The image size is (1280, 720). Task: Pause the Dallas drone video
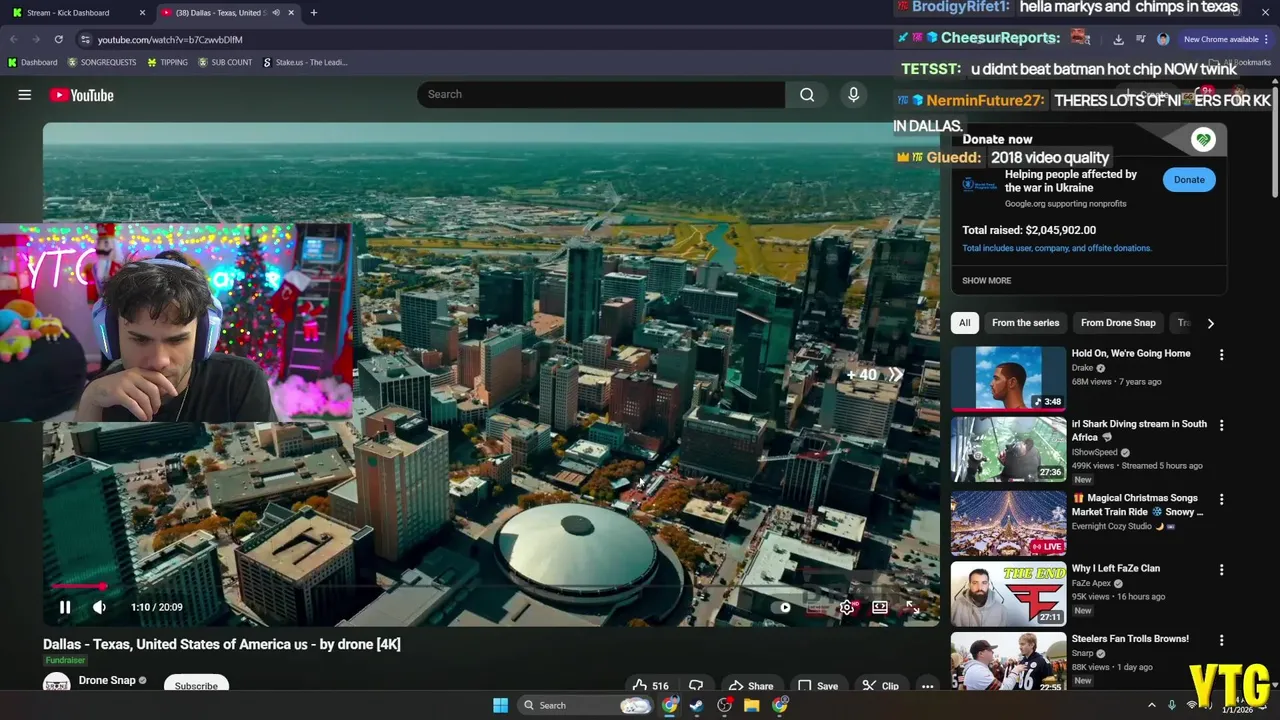(x=65, y=607)
